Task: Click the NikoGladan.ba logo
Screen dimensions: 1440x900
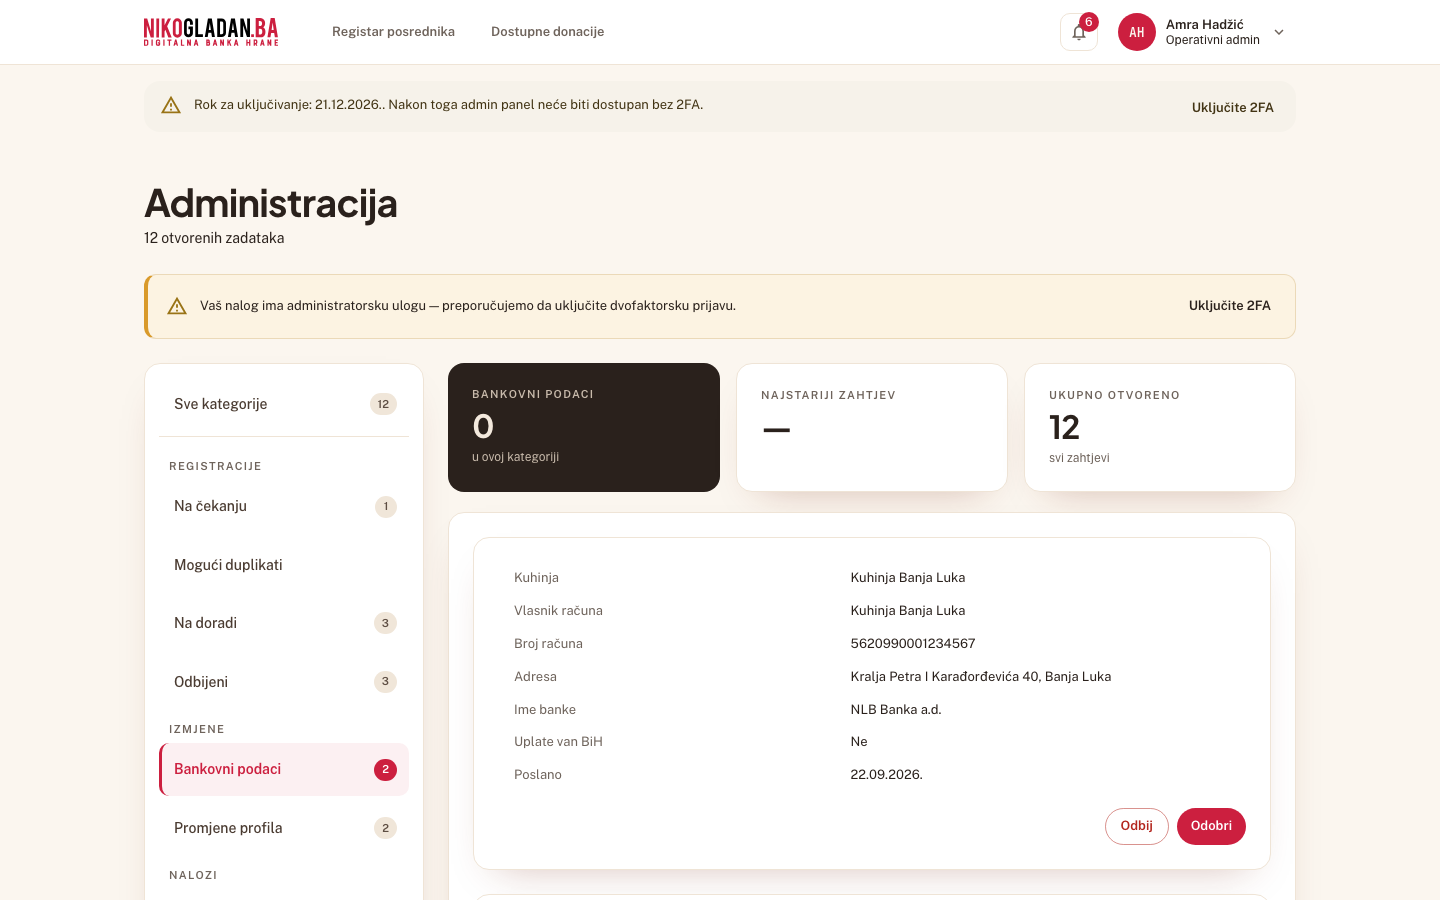Action: pos(211,32)
